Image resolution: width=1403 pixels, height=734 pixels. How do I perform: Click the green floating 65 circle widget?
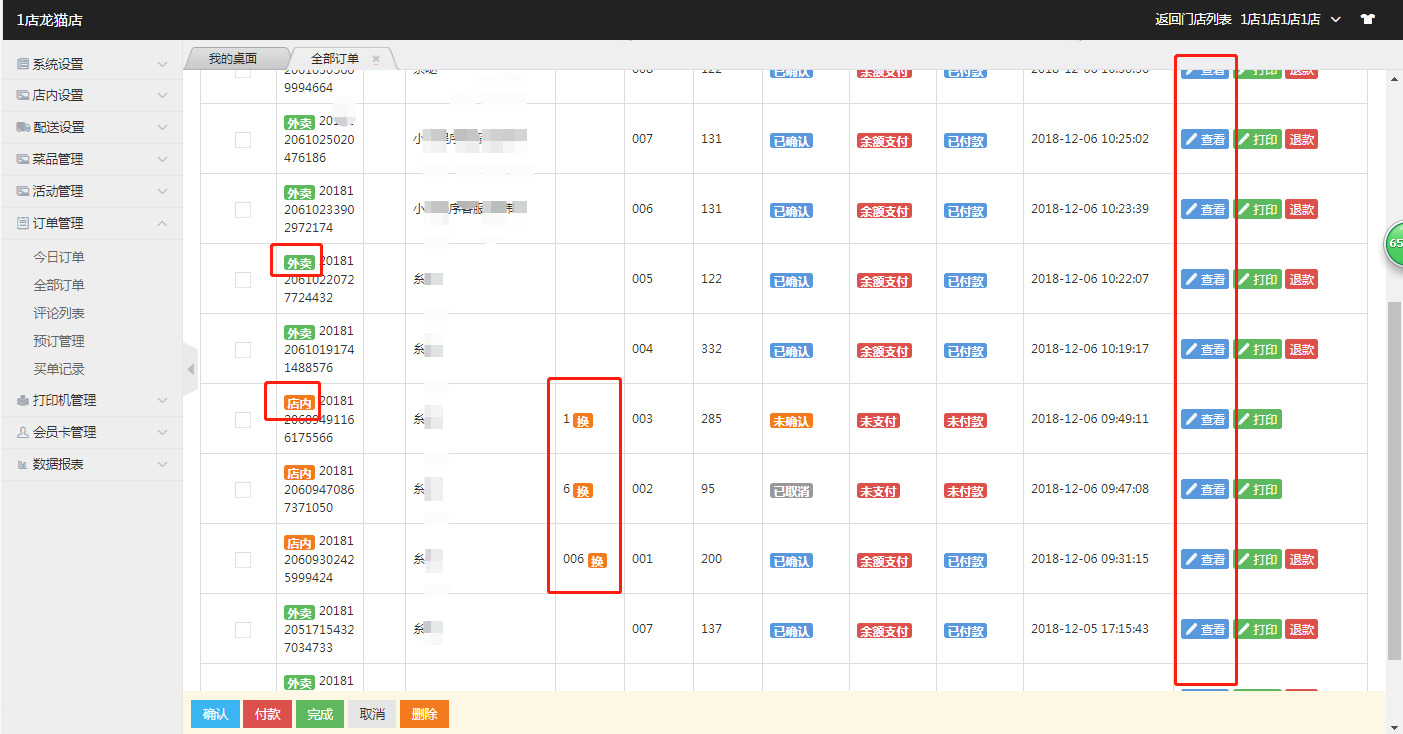pyautogui.click(x=1393, y=244)
